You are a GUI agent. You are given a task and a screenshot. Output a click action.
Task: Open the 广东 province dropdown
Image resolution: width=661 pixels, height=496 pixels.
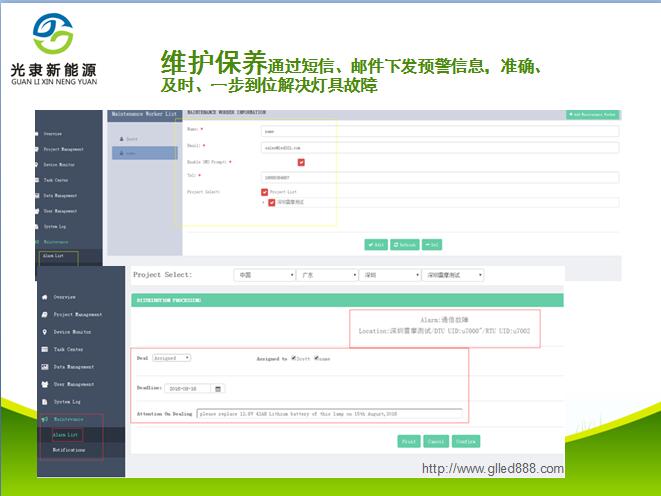(x=326, y=275)
